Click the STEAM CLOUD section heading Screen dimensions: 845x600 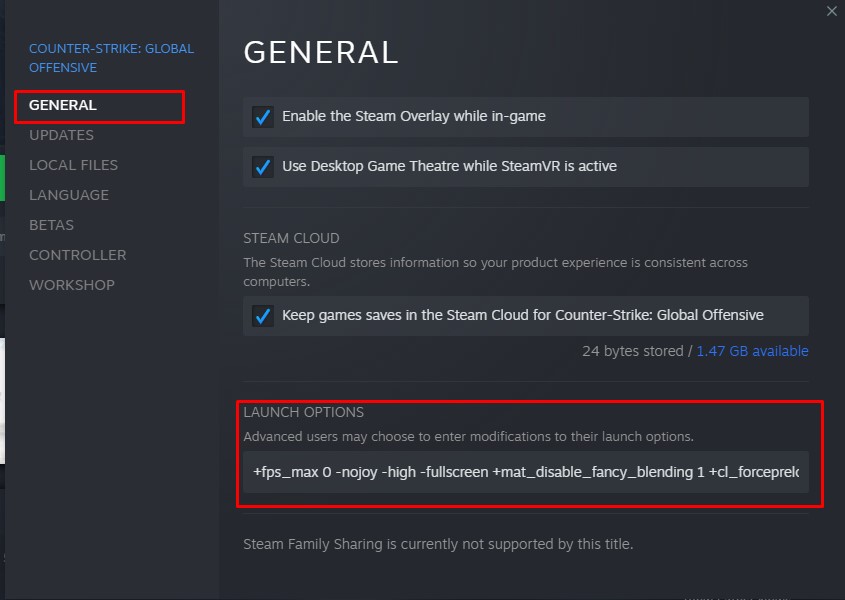[x=291, y=238]
